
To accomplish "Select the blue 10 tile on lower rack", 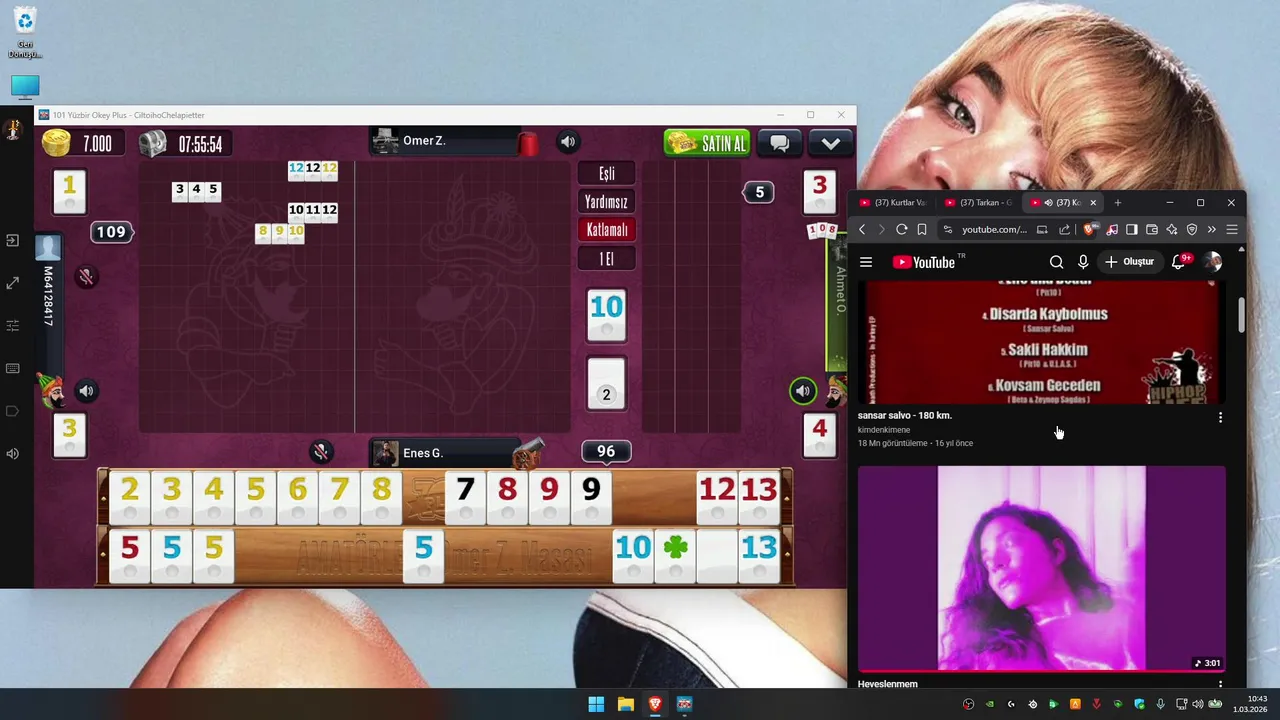I will (x=633, y=555).
